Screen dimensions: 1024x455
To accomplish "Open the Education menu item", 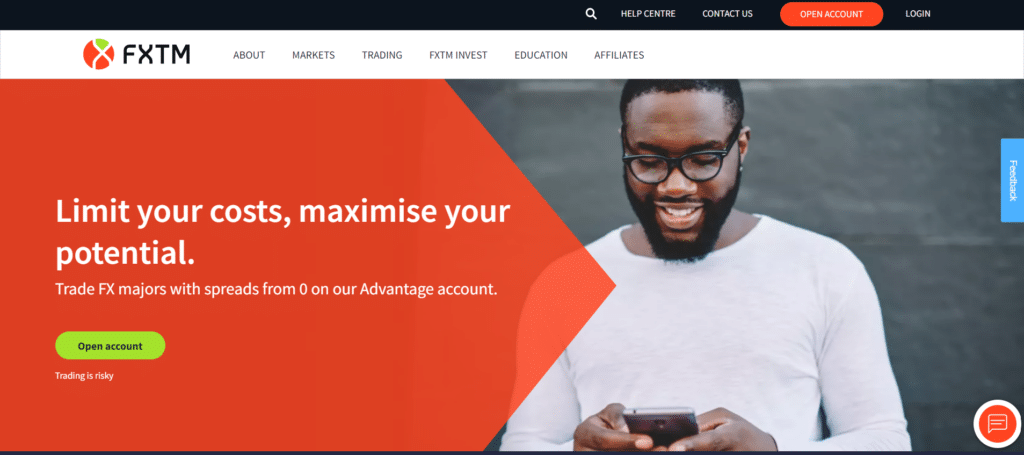I will 541,55.
